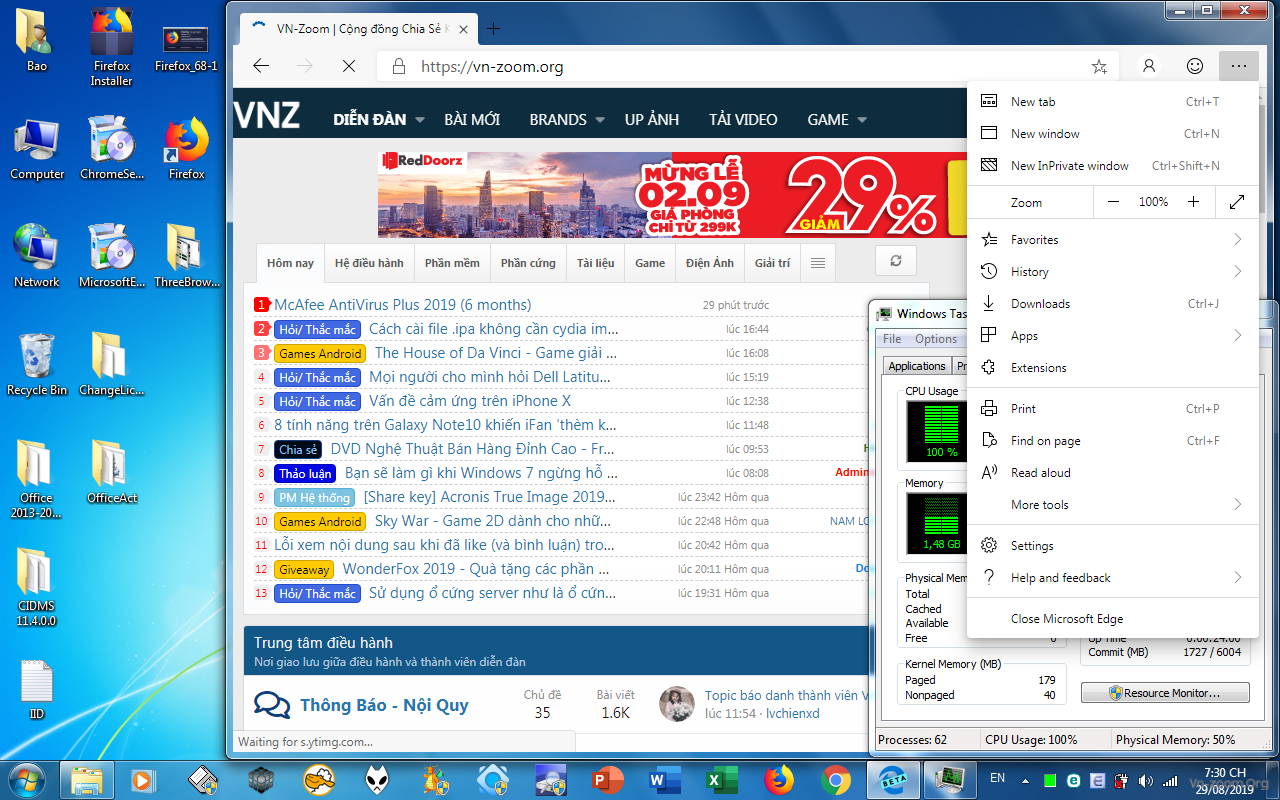
Task: Click the EN language indicator
Action: point(997,778)
